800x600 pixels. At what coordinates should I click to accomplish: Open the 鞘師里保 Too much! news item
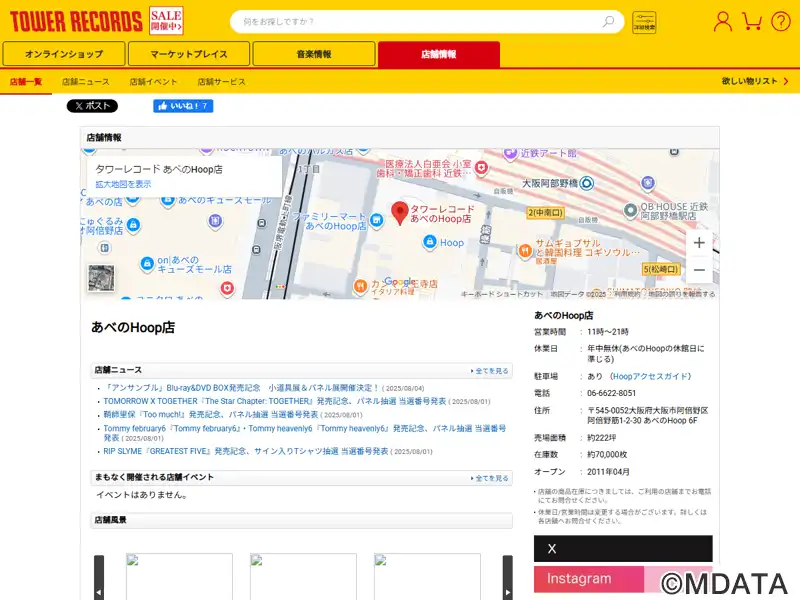tap(211, 414)
